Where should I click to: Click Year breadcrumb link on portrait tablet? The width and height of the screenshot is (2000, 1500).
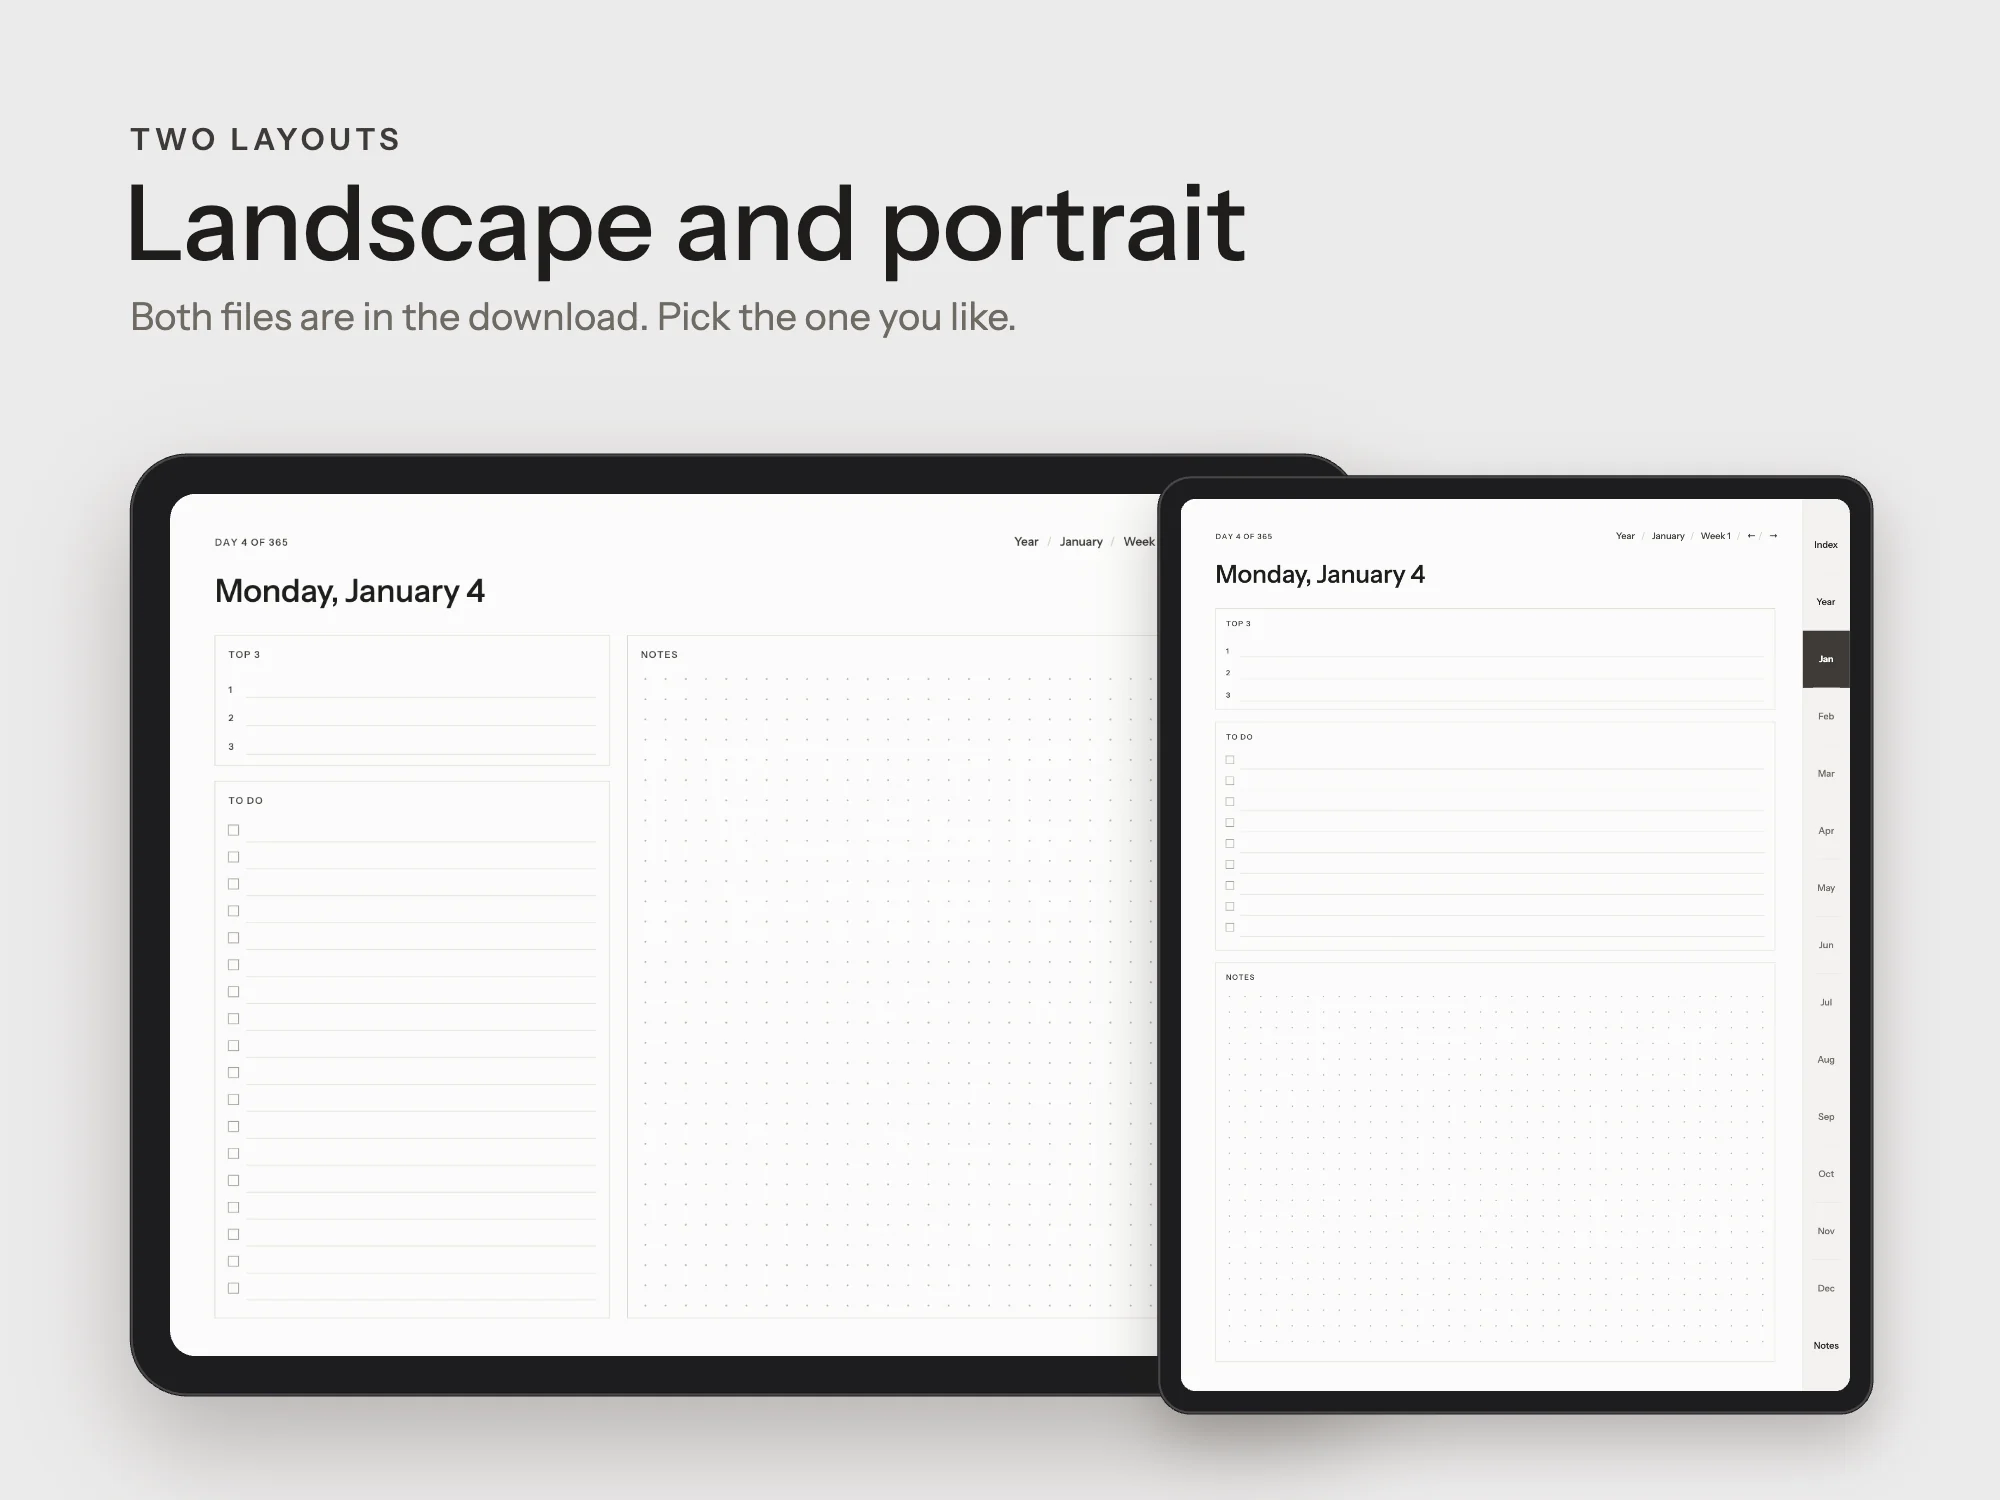point(1625,536)
